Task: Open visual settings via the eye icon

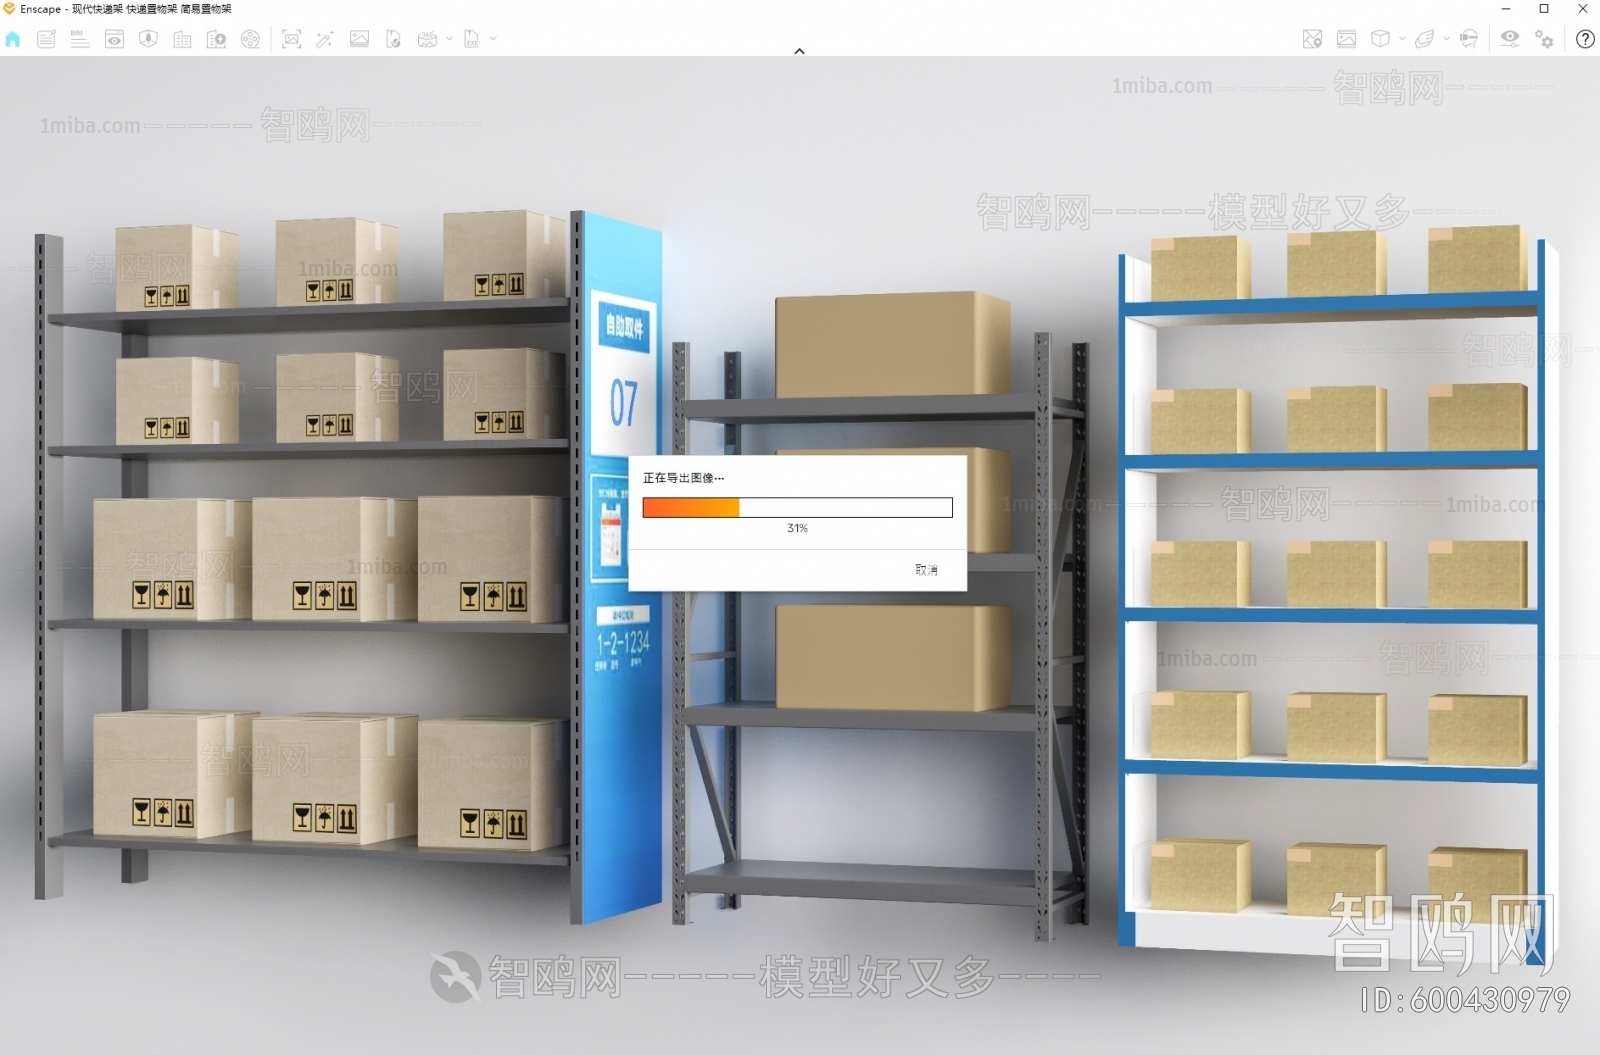Action: point(1510,40)
